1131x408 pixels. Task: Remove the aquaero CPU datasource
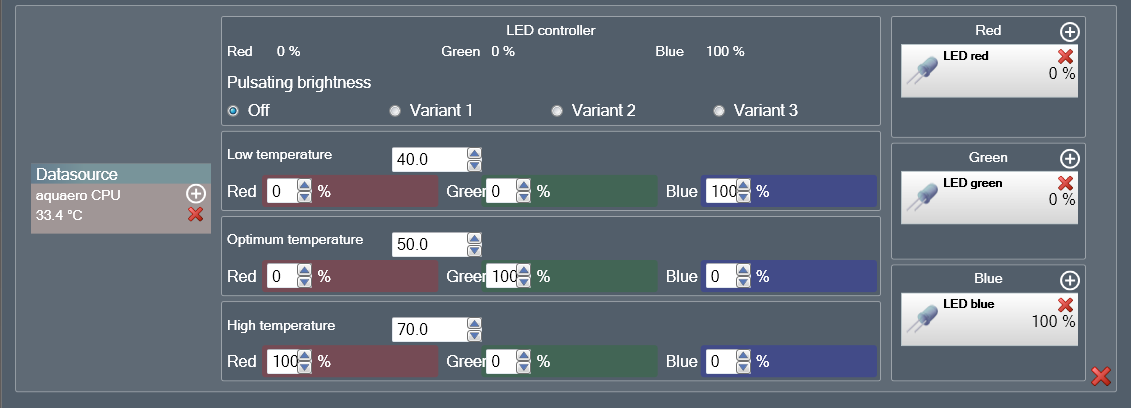tap(196, 215)
